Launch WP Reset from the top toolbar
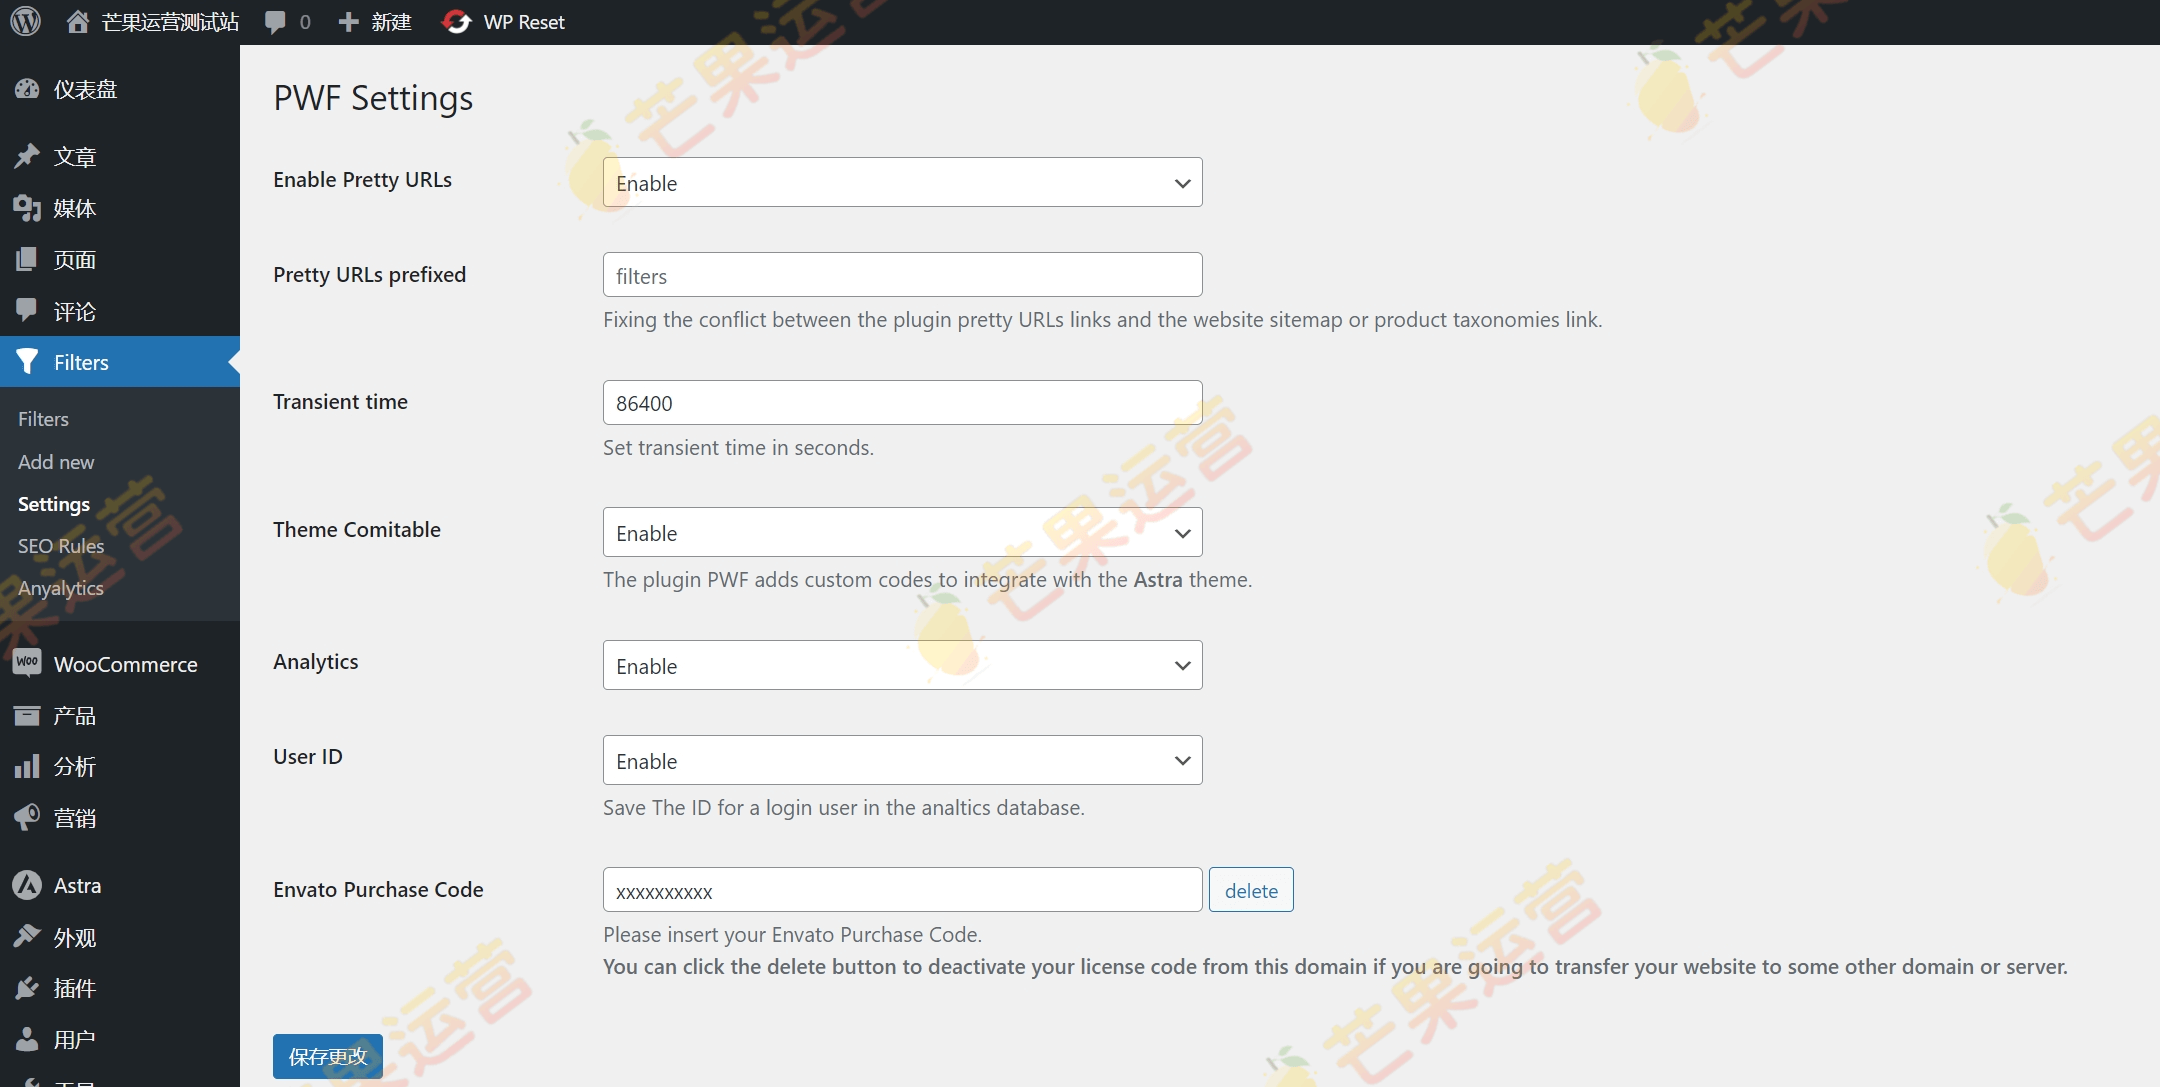 click(503, 21)
